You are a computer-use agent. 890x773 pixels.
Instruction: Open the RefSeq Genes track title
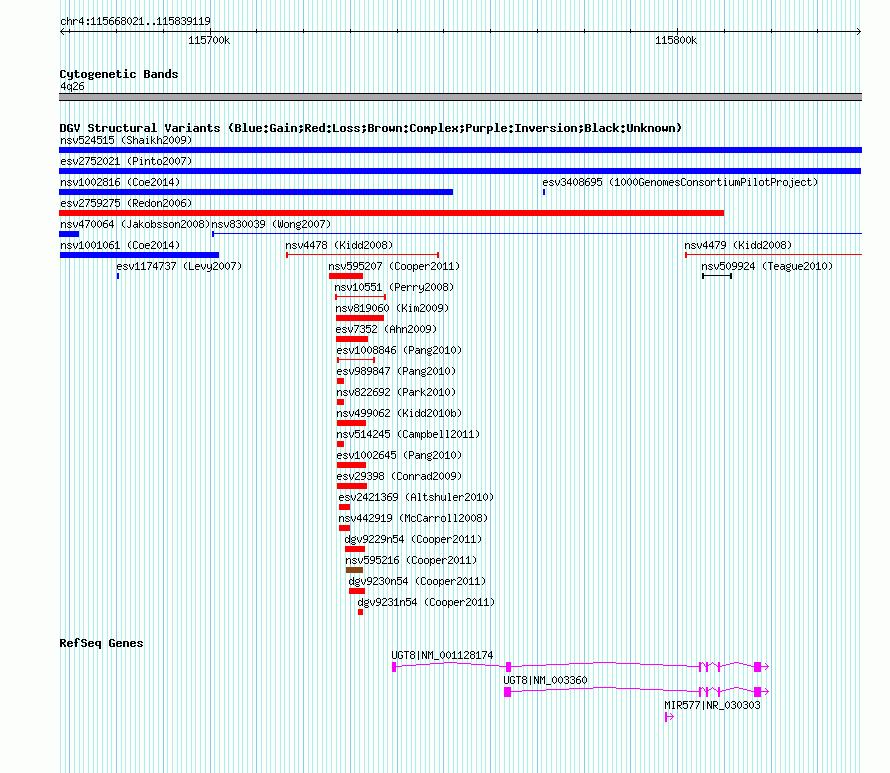[101, 643]
